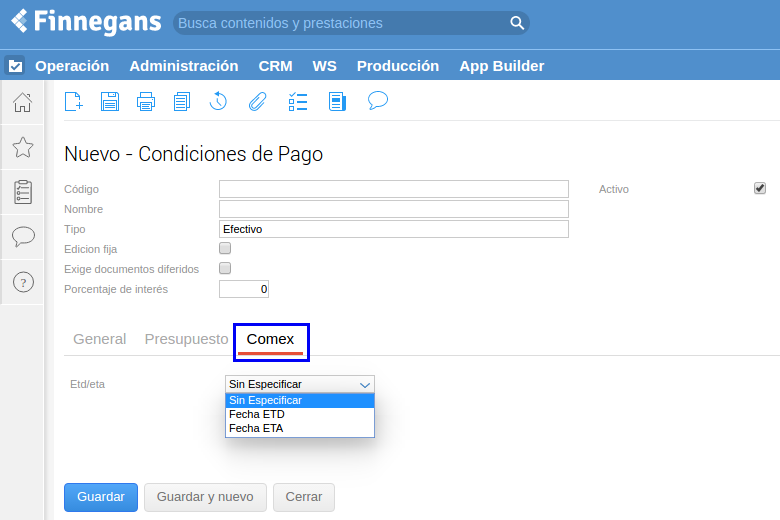Open the Administración menu
Screen dimensions: 780x520
coord(184,66)
